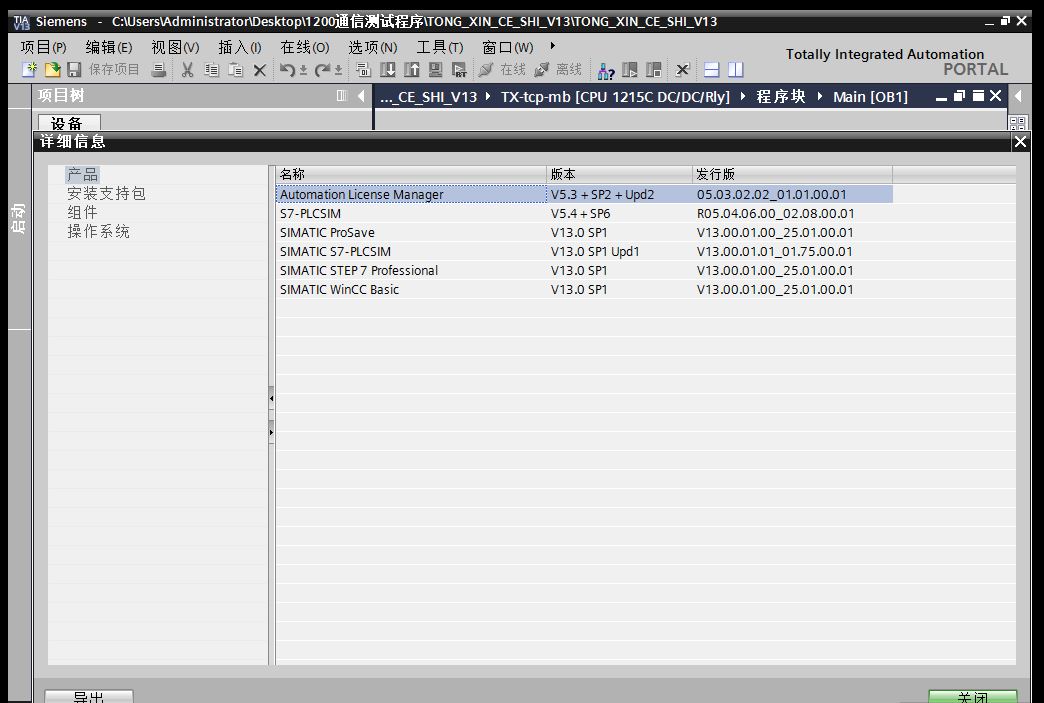Image resolution: width=1044 pixels, height=703 pixels.
Task: Click the Start CPU icon
Action: [x=630, y=69]
